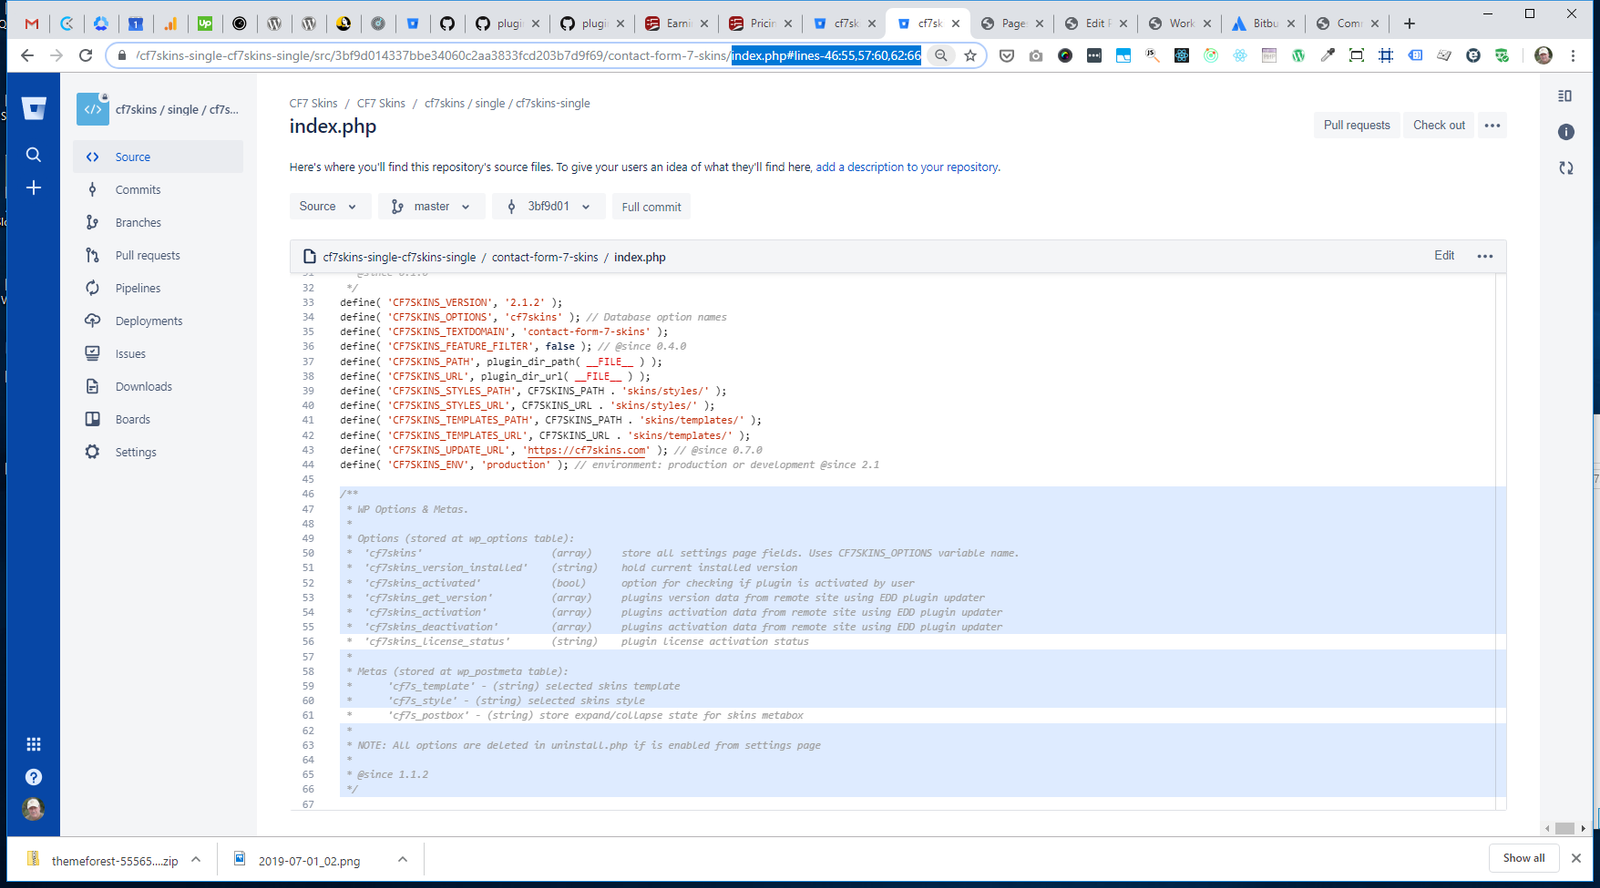Click the horizontal scrollbar under the code
The height and width of the screenshot is (888, 1600).
click(x=1564, y=828)
